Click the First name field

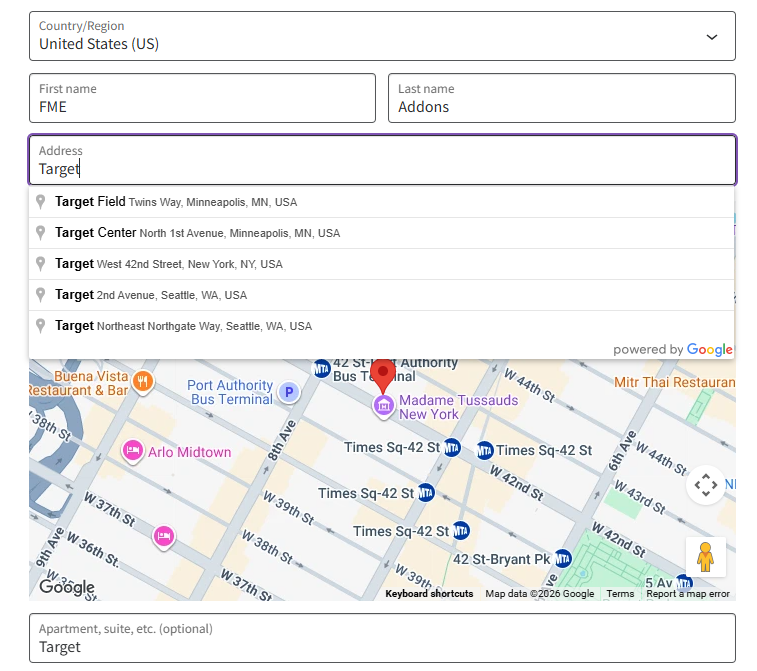pyautogui.click(x=202, y=98)
